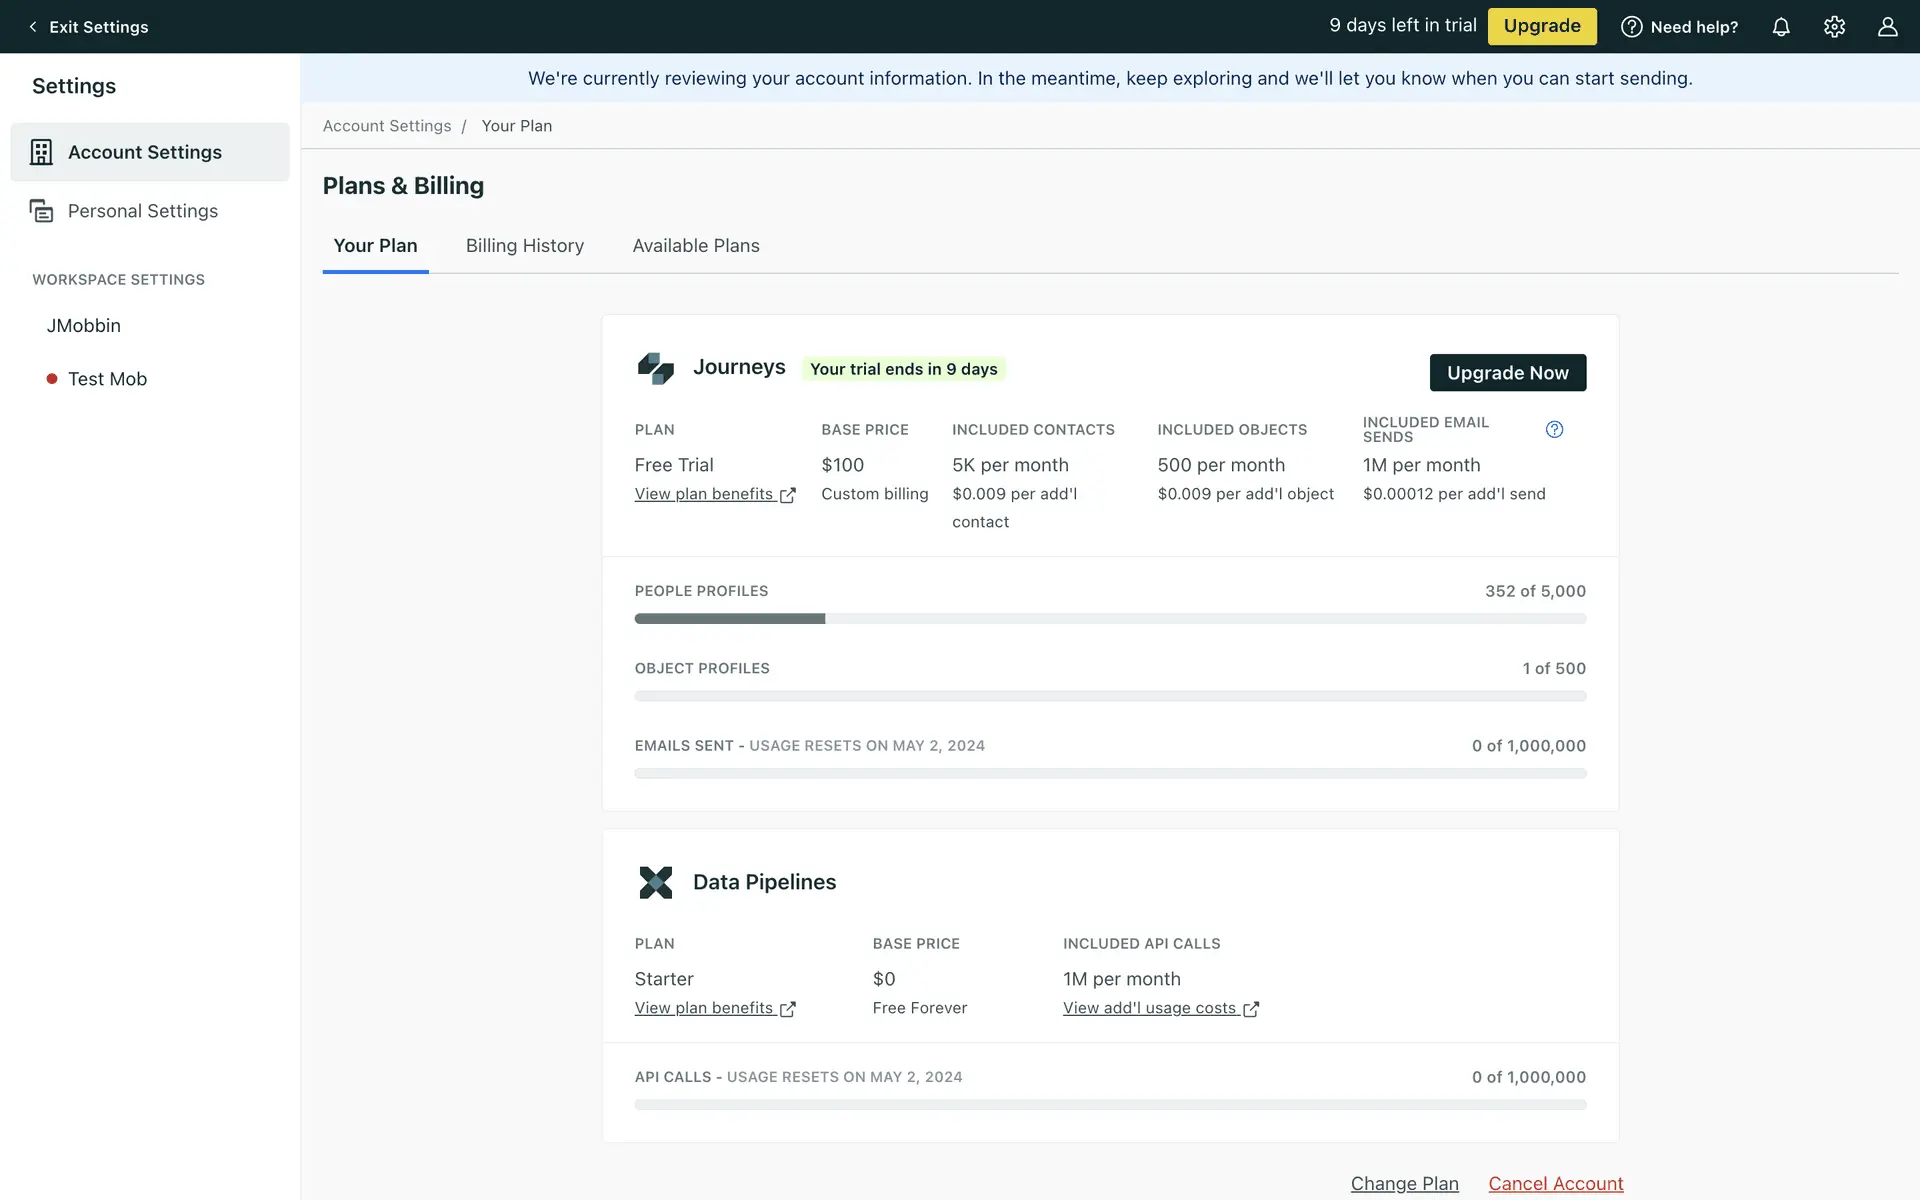1920x1200 pixels.
Task: Open the Available Plans tab
Action: tap(696, 246)
